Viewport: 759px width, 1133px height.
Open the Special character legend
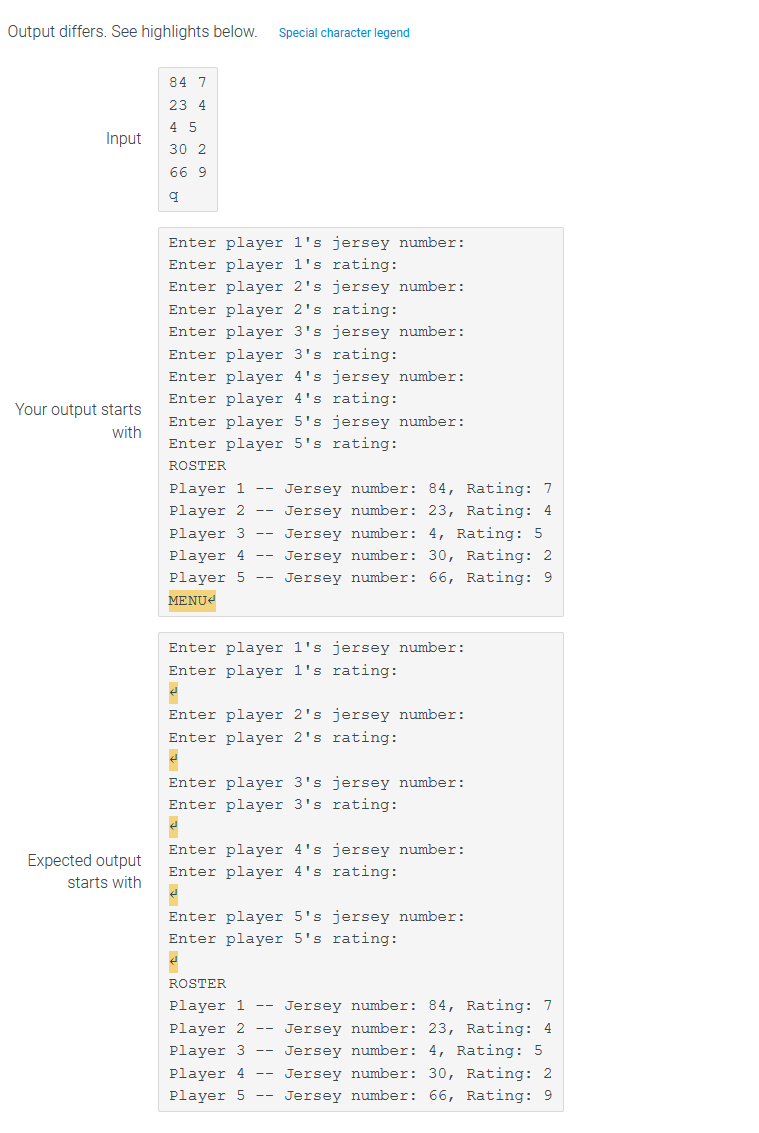pos(344,32)
